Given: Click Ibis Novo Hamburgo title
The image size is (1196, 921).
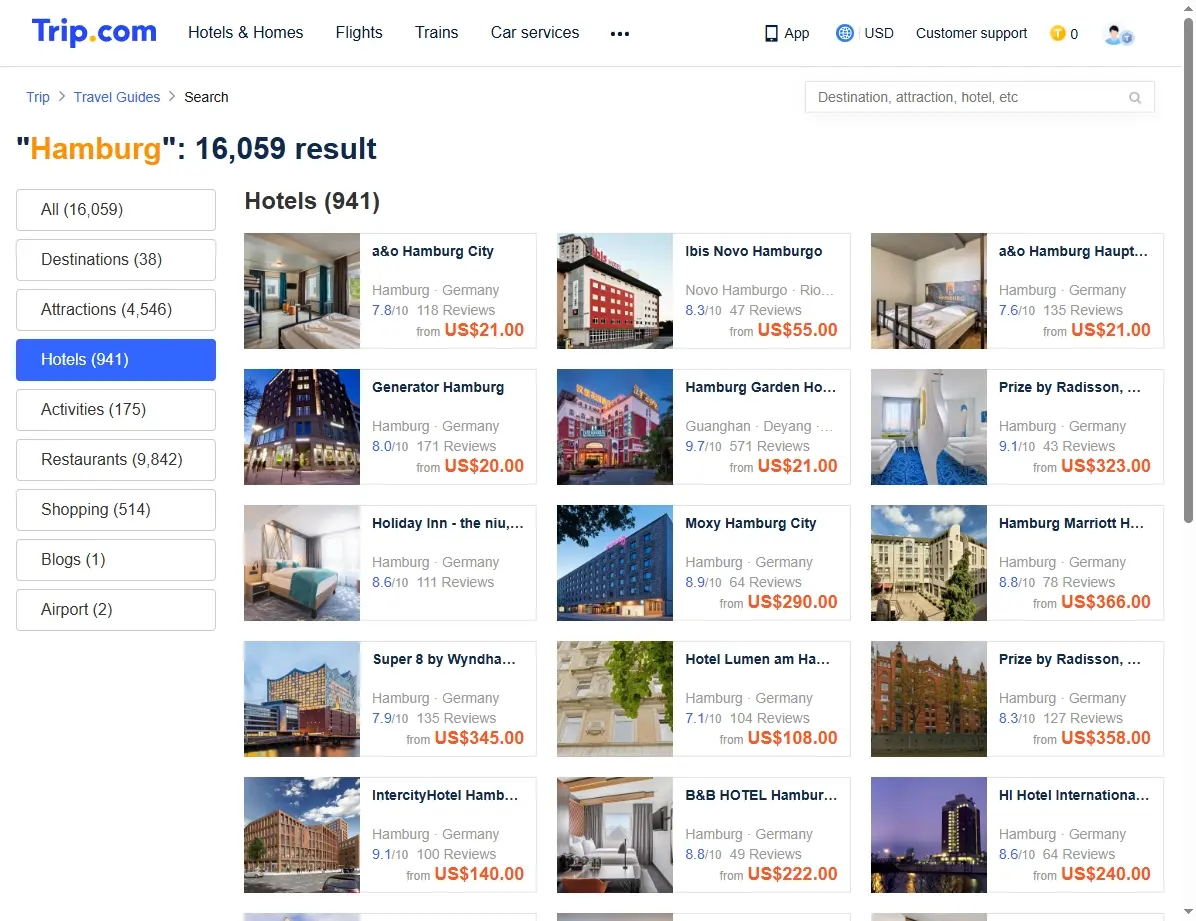Looking at the screenshot, I should pos(754,251).
